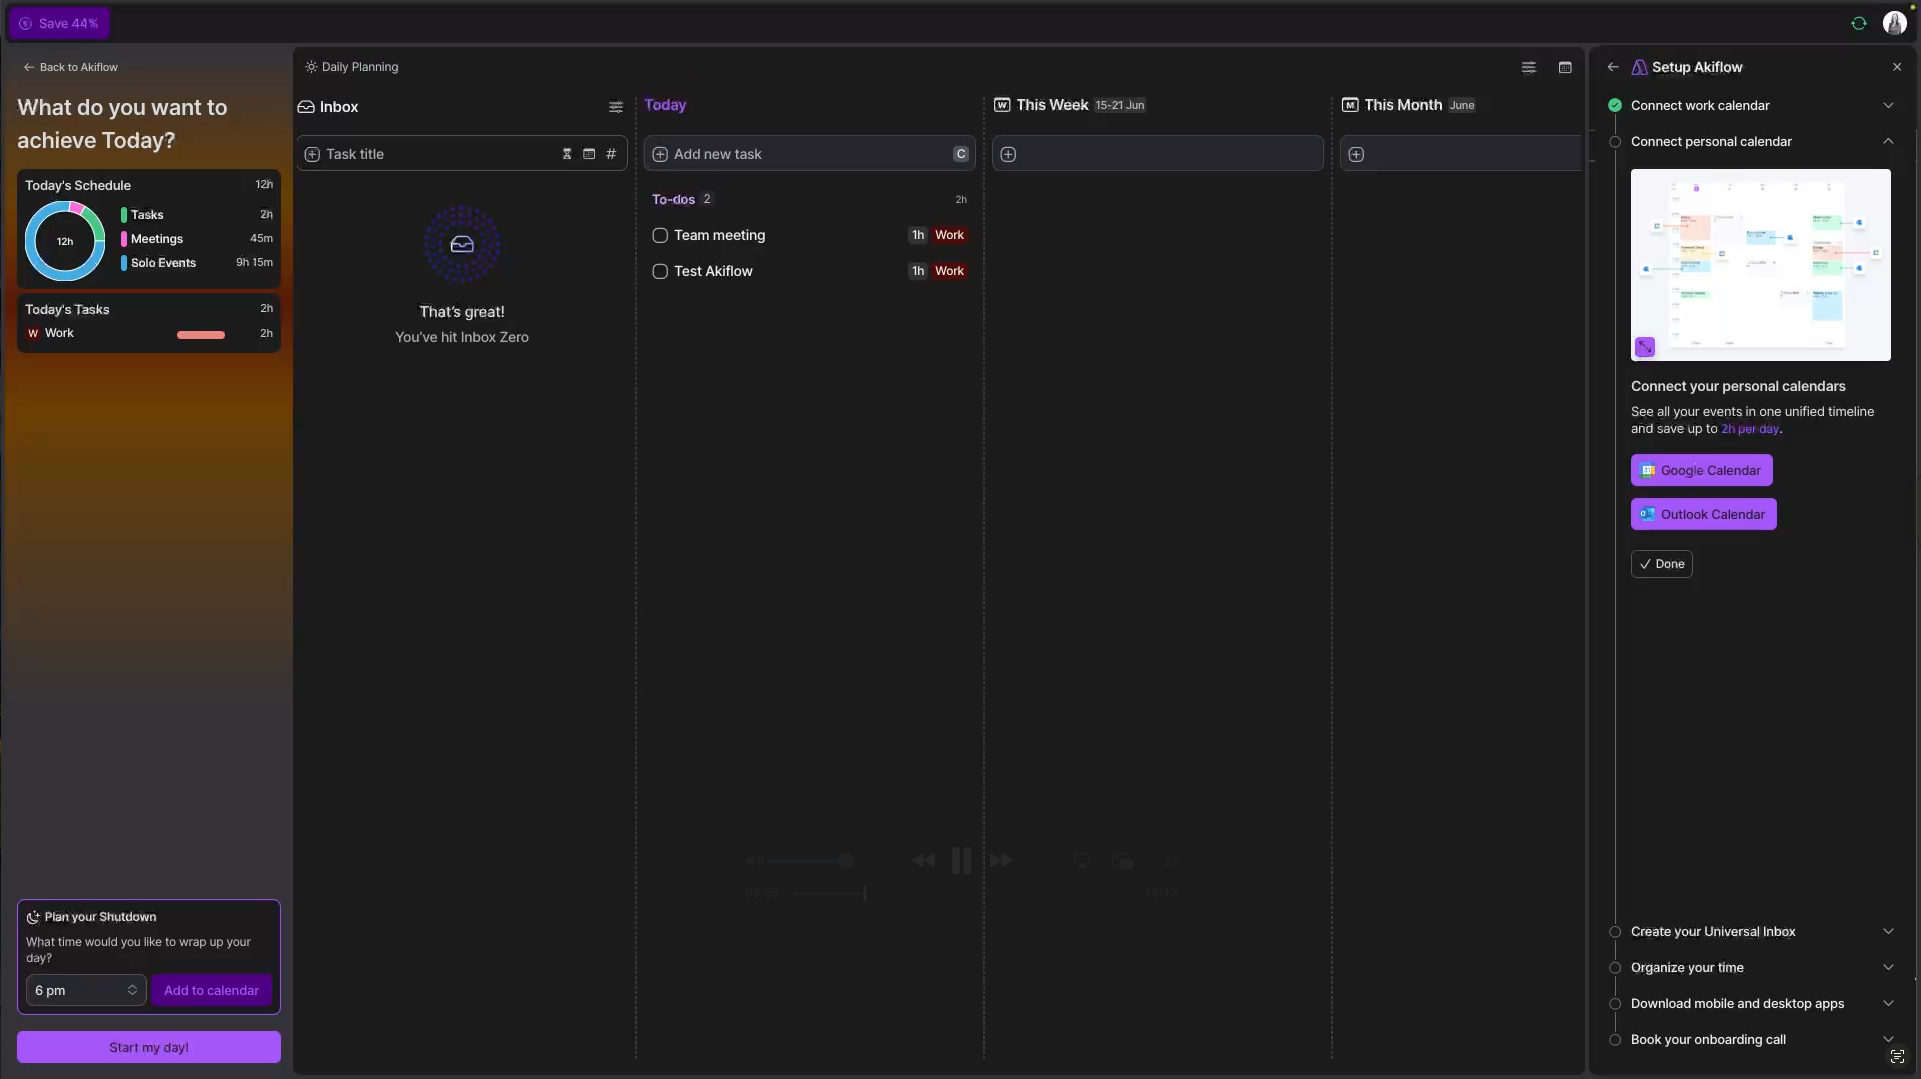Viewport: 1921px width, 1079px height.
Task: Mark Test Akiflow as complete
Action: pyautogui.click(x=660, y=271)
